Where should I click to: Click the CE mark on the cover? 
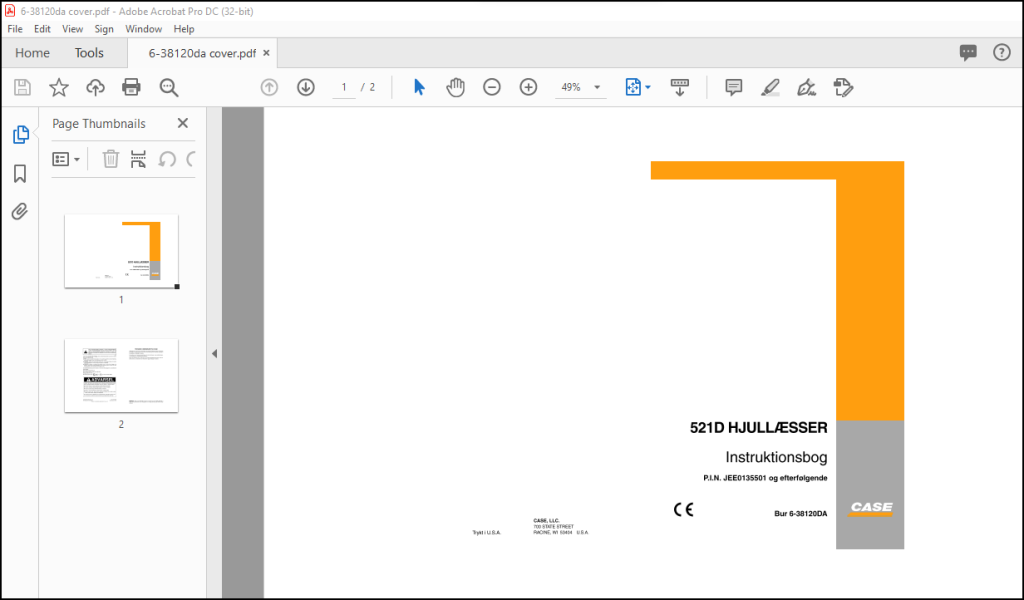(684, 509)
